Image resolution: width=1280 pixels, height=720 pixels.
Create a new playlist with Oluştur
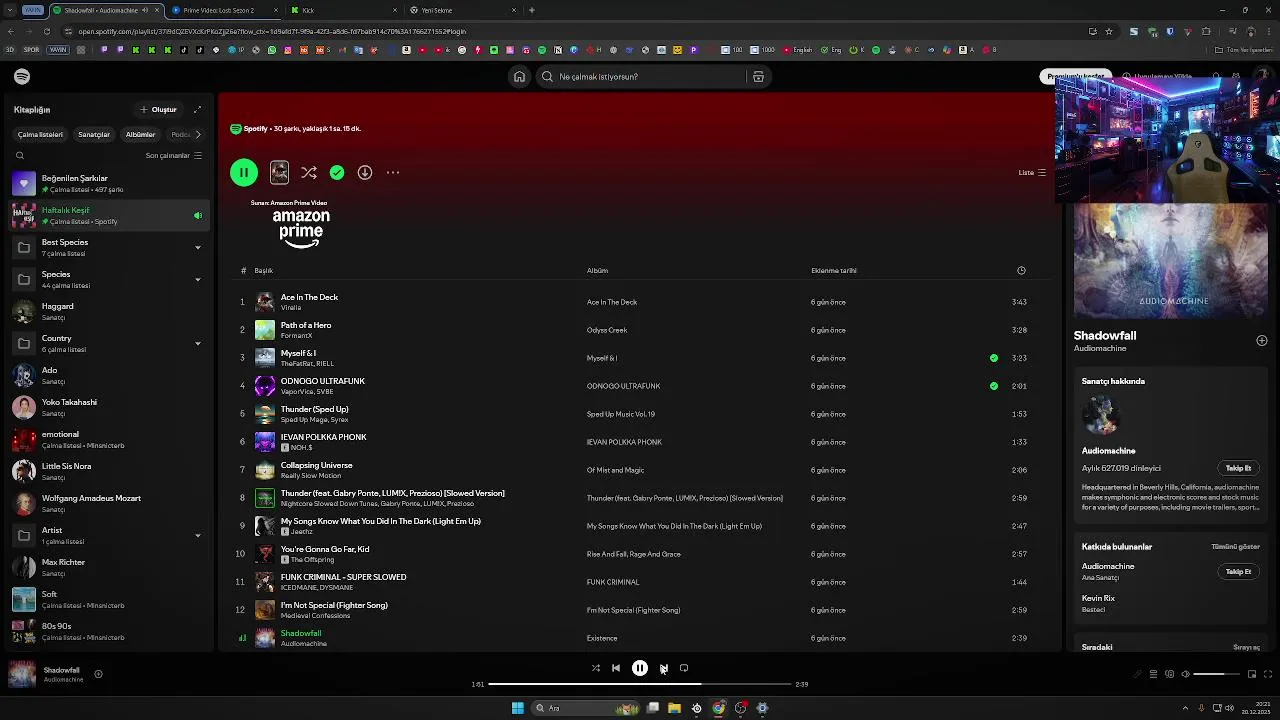coord(159,110)
